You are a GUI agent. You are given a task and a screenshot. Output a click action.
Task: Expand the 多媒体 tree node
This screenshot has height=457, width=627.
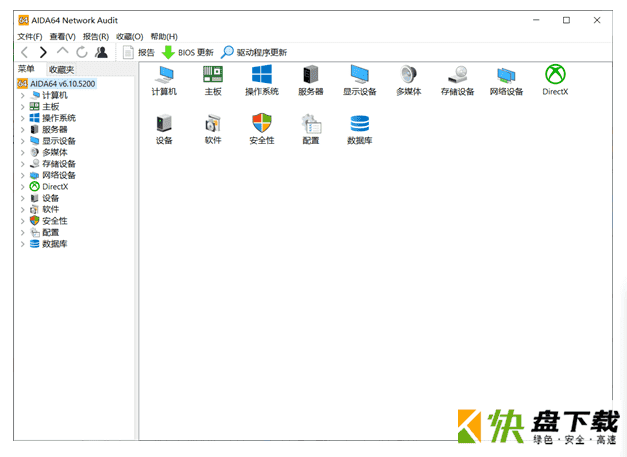click(x=22, y=152)
